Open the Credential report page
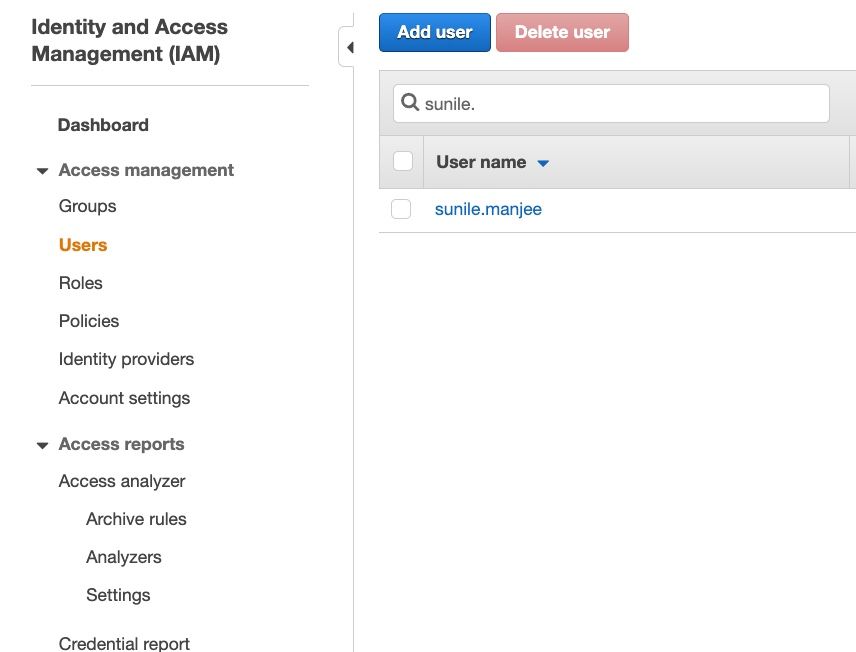 [124, 643]
